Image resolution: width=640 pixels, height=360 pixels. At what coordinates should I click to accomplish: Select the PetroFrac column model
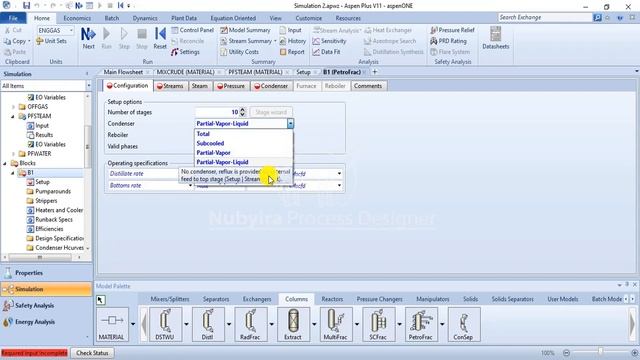pyautogui.click(x=420, y=324)
